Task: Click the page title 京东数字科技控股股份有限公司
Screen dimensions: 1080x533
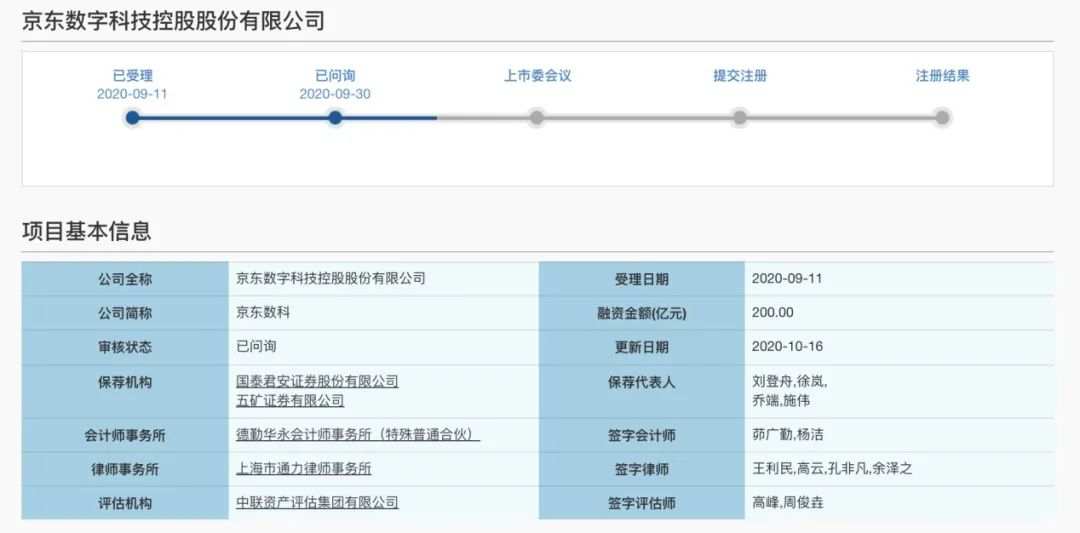Action: (x=173, y=21)
